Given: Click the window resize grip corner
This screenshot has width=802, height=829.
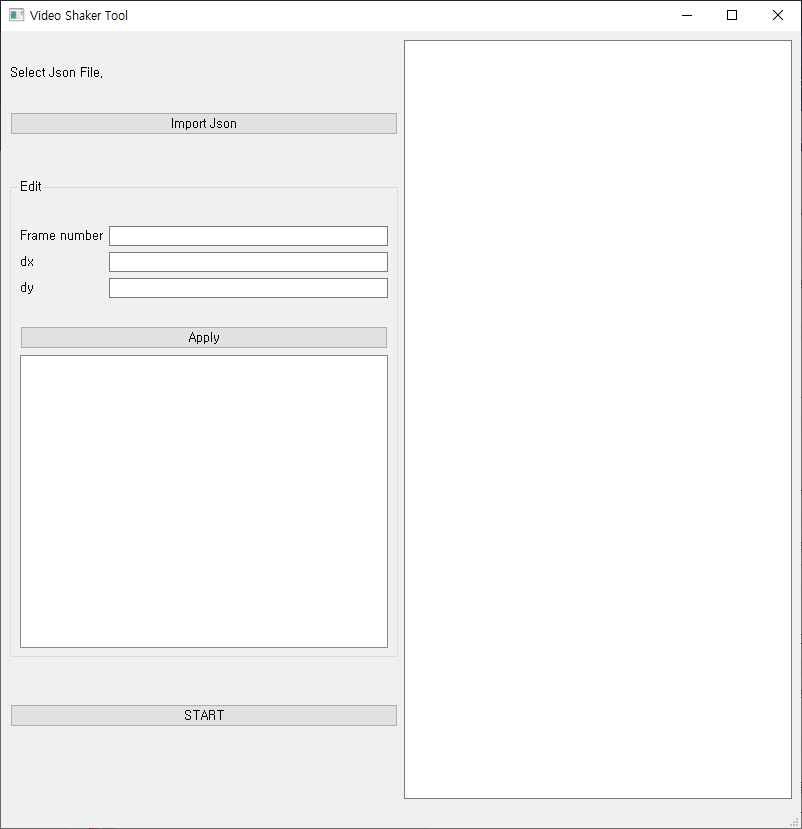Looking at the screenshot, I should [794, 822].
